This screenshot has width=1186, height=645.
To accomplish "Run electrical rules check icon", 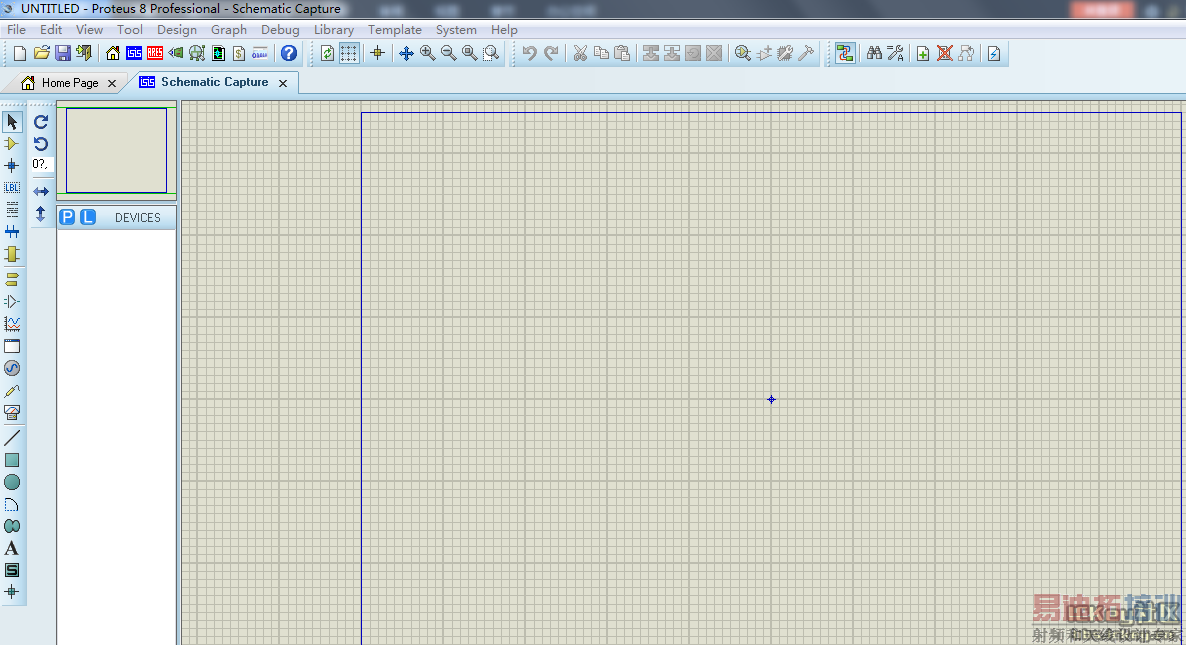I will [994, 54].
